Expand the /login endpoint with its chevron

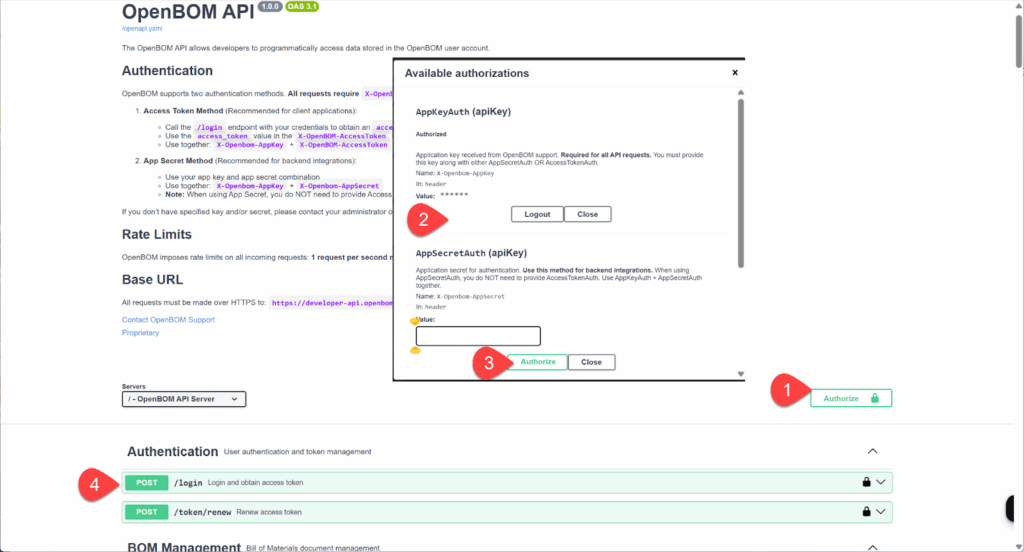pyautogui.click(x=881, y=482)
